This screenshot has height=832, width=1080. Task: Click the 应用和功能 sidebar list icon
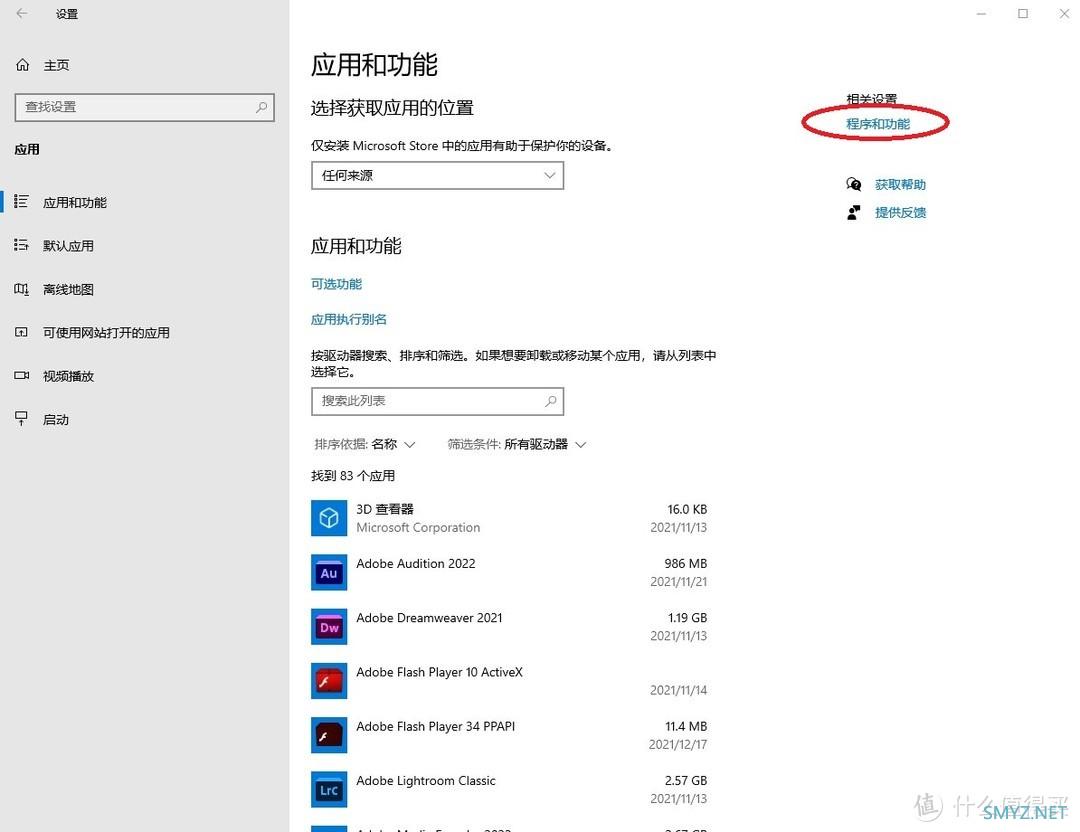[21, 201]
